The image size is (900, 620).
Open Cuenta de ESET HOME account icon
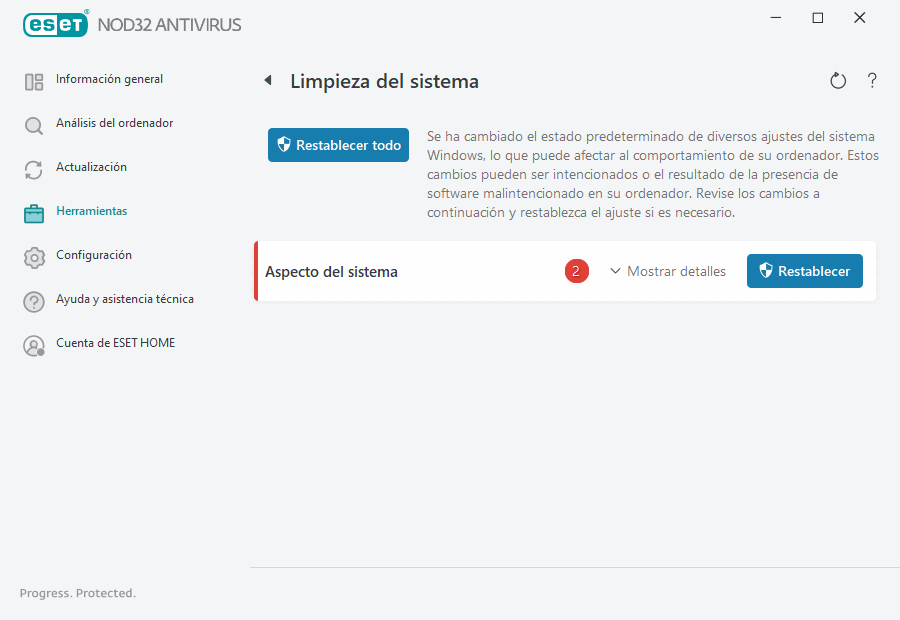(x=34, y=343)
